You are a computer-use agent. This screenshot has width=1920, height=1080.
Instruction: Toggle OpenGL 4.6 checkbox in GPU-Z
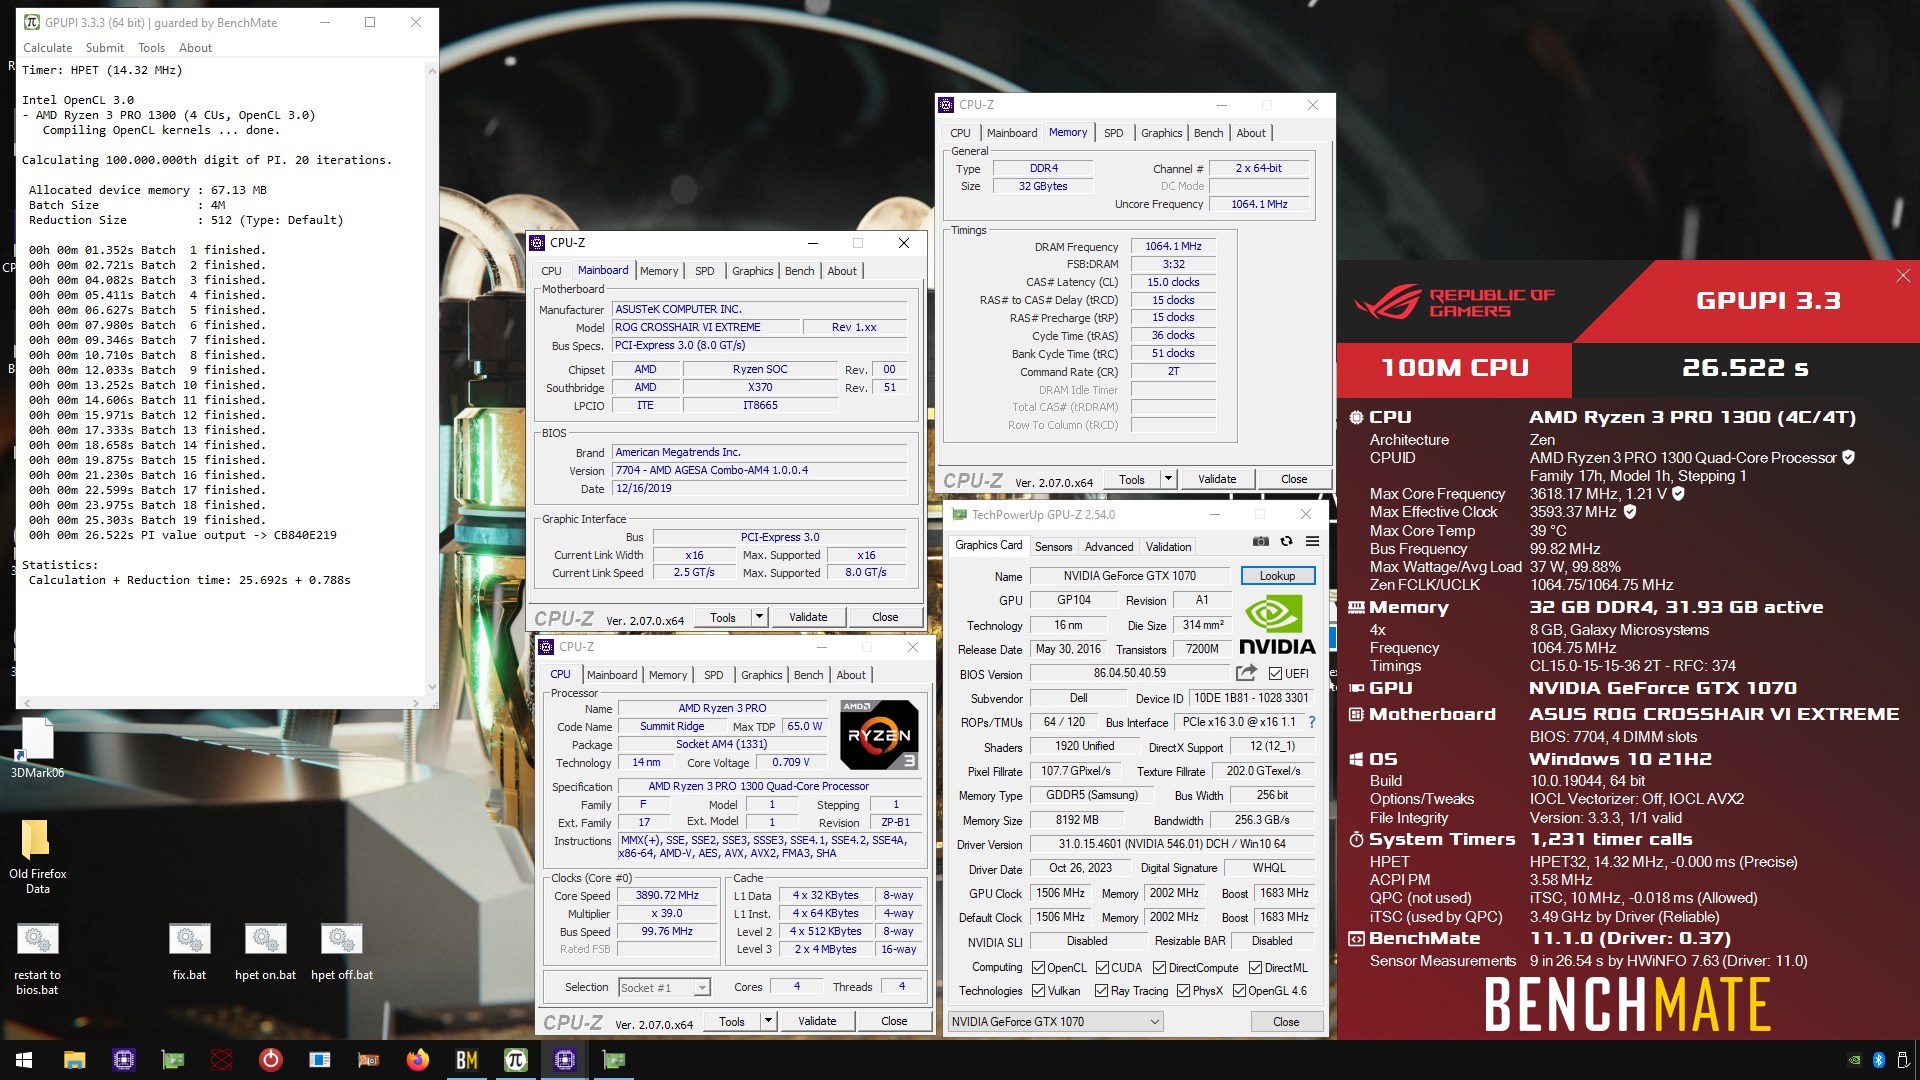point(1239,991)
